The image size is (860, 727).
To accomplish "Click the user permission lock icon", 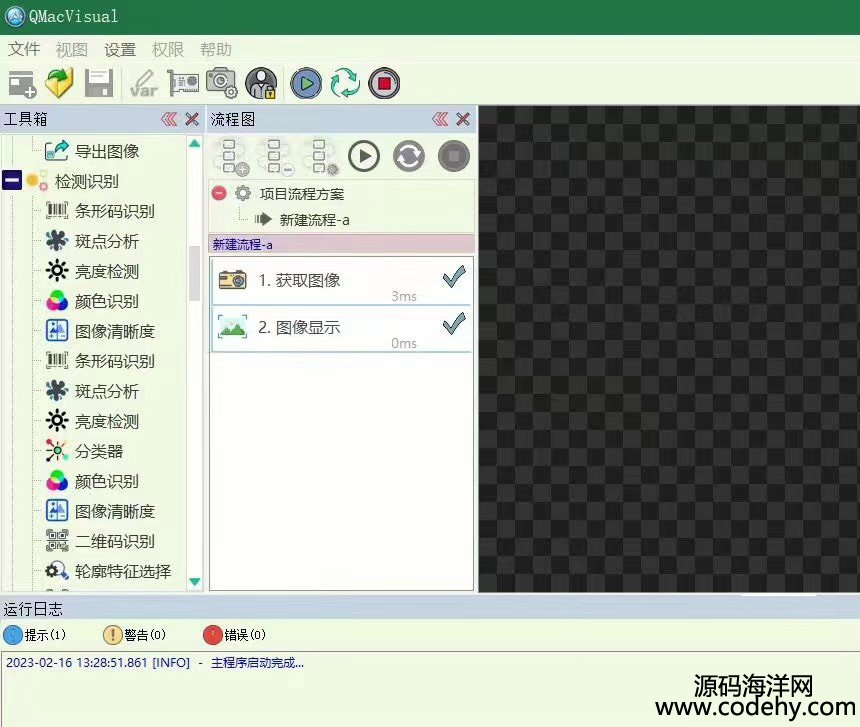I will click(x=261, y=83).
